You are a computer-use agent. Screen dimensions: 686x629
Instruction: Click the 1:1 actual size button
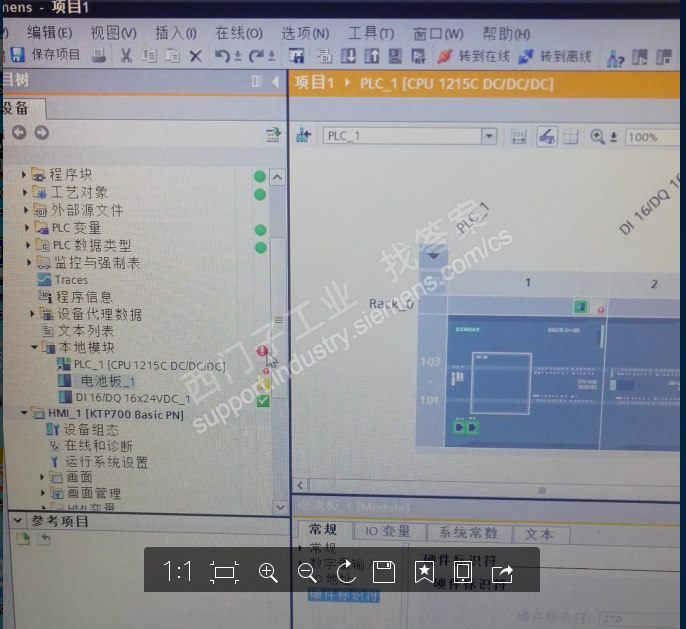point(177,571)
